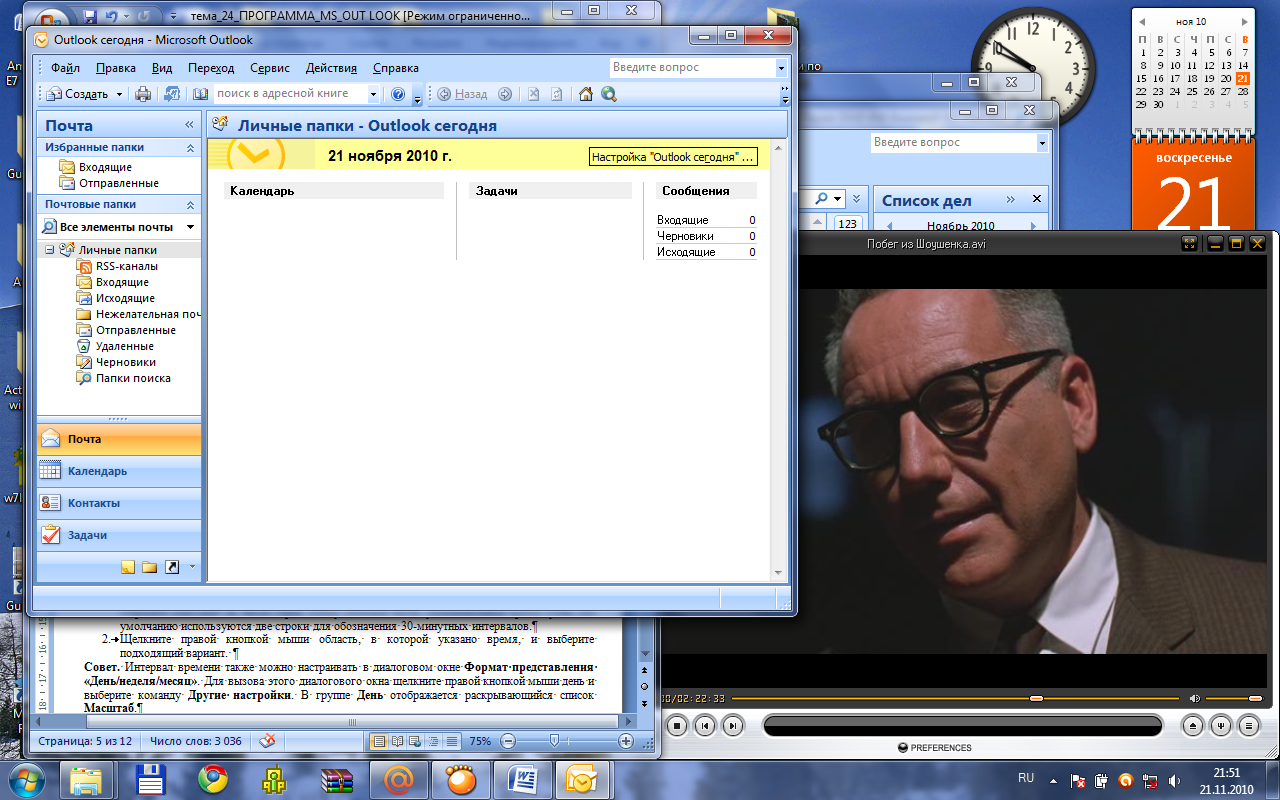The height and width of the screenshot is (800, 1280).
Task: Click the Word zoom out minus button
Action: [507, 741]
